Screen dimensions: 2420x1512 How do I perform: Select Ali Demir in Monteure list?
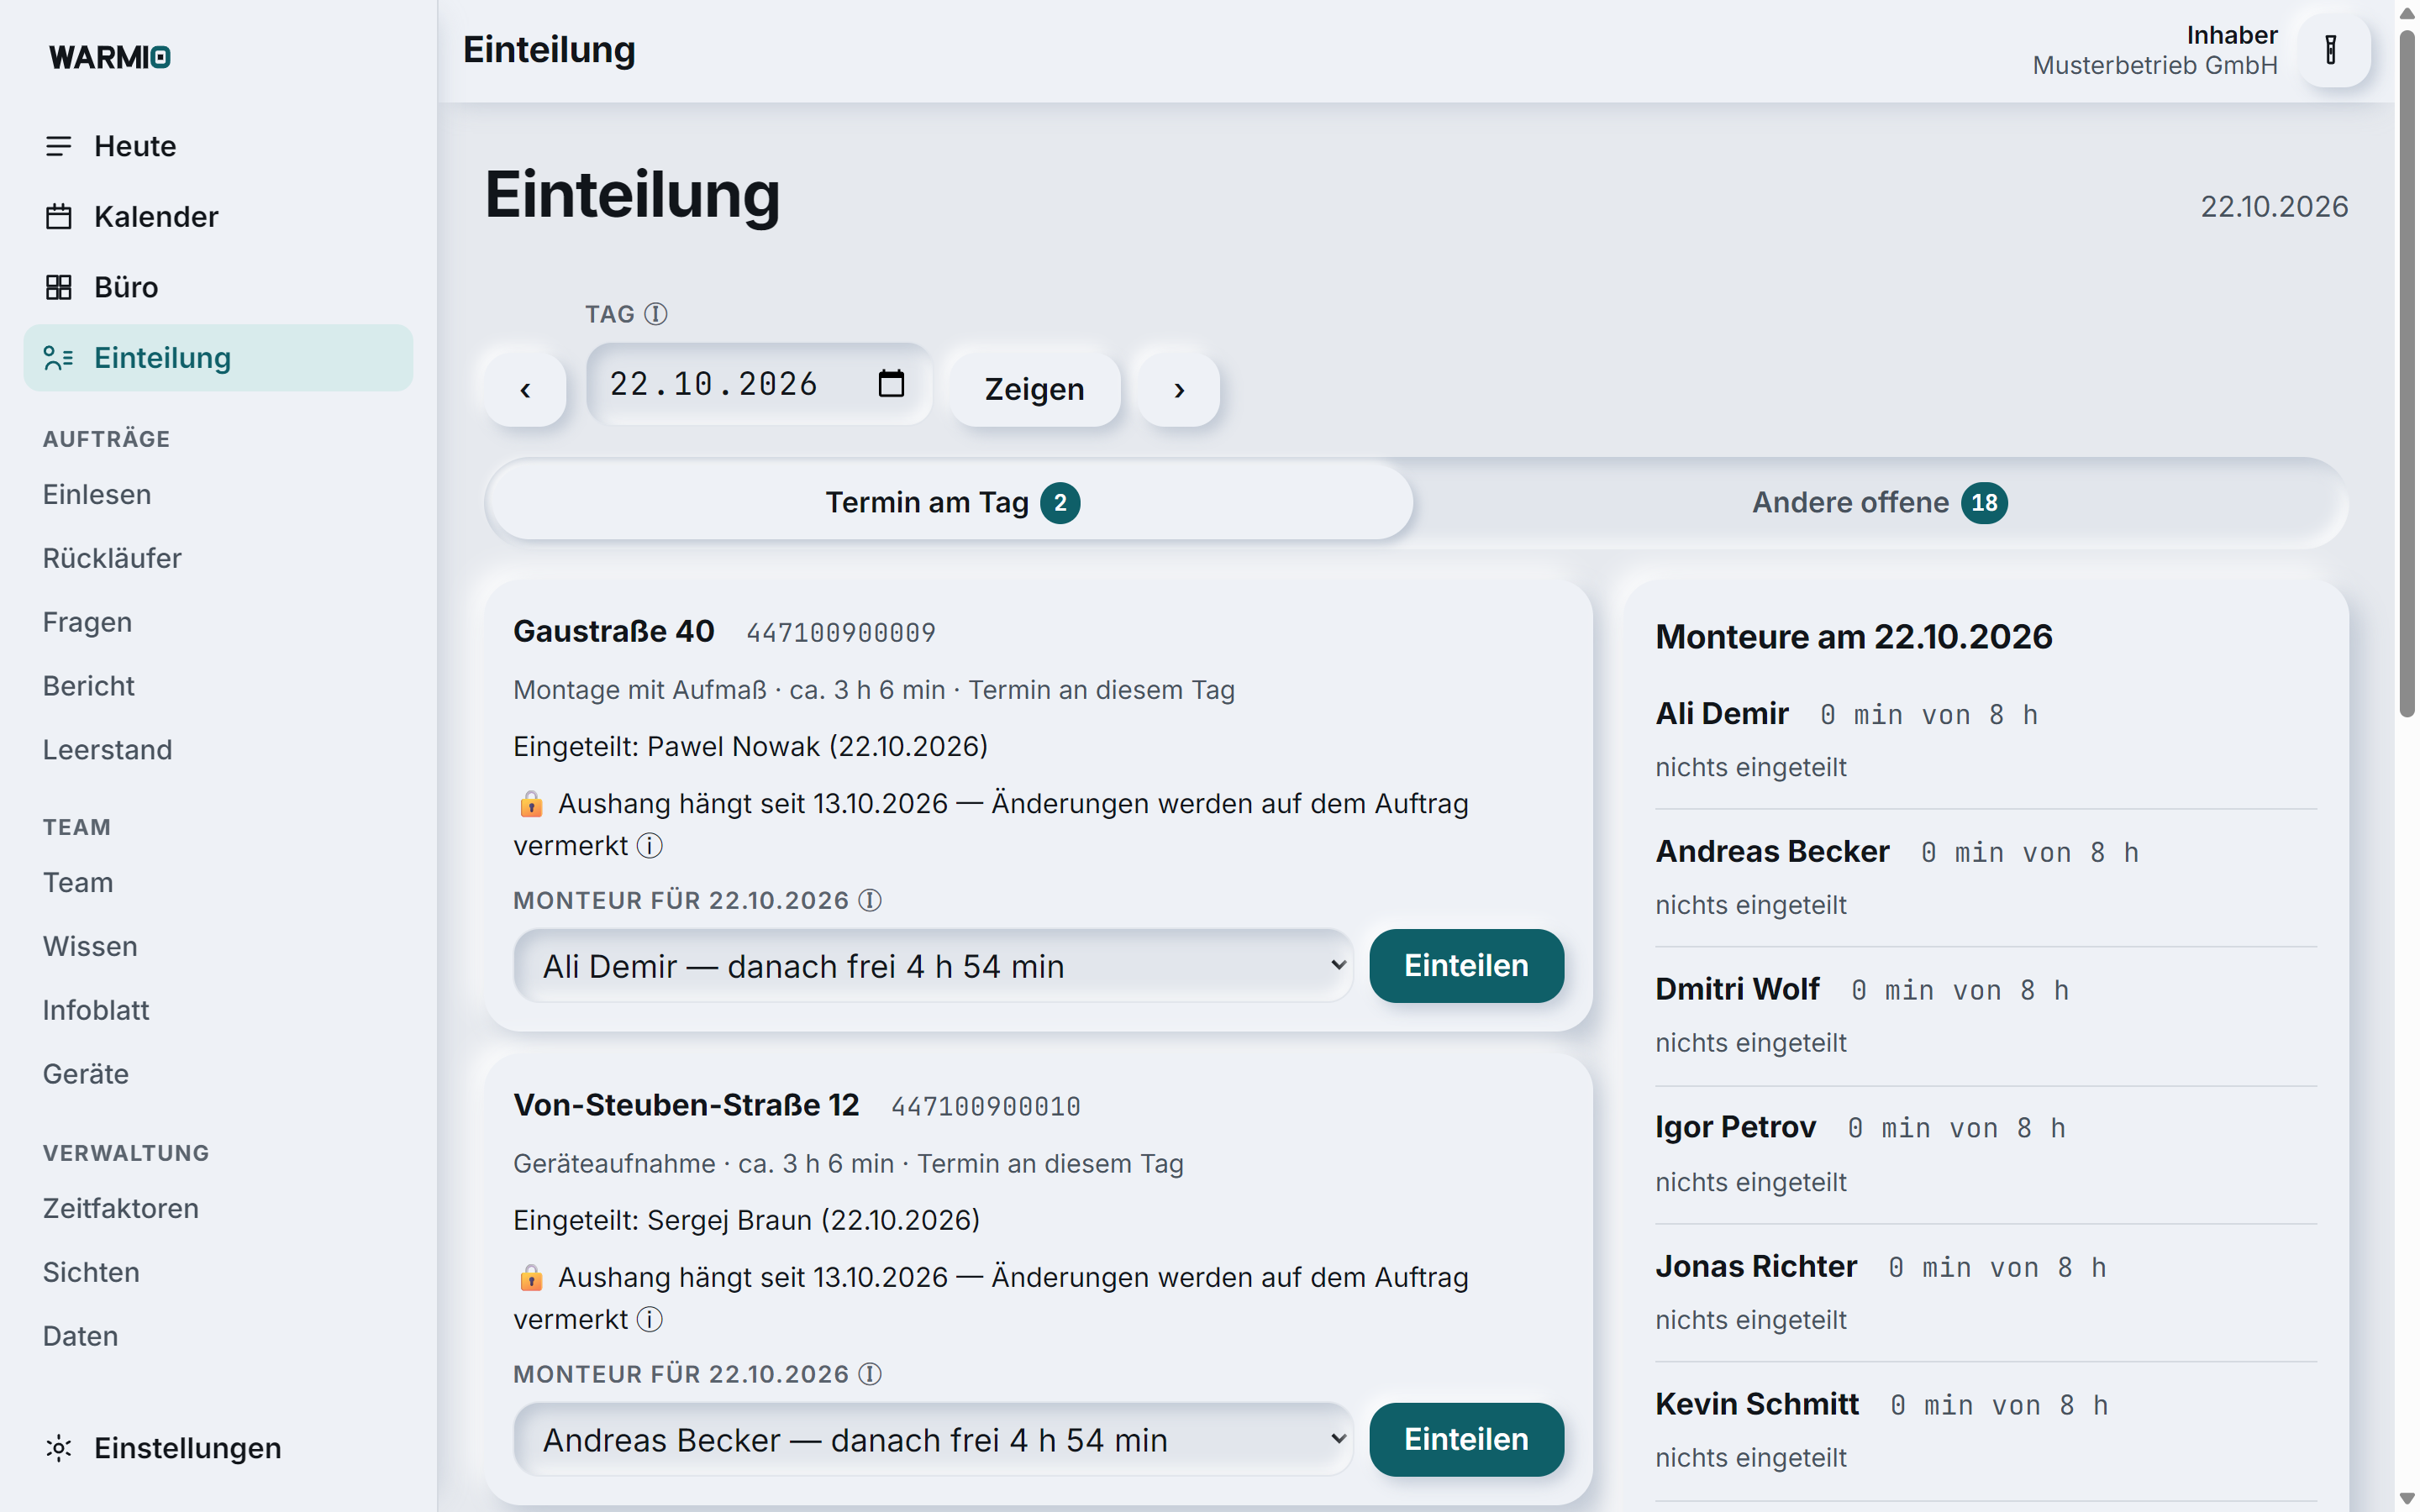pos(1721,713)
